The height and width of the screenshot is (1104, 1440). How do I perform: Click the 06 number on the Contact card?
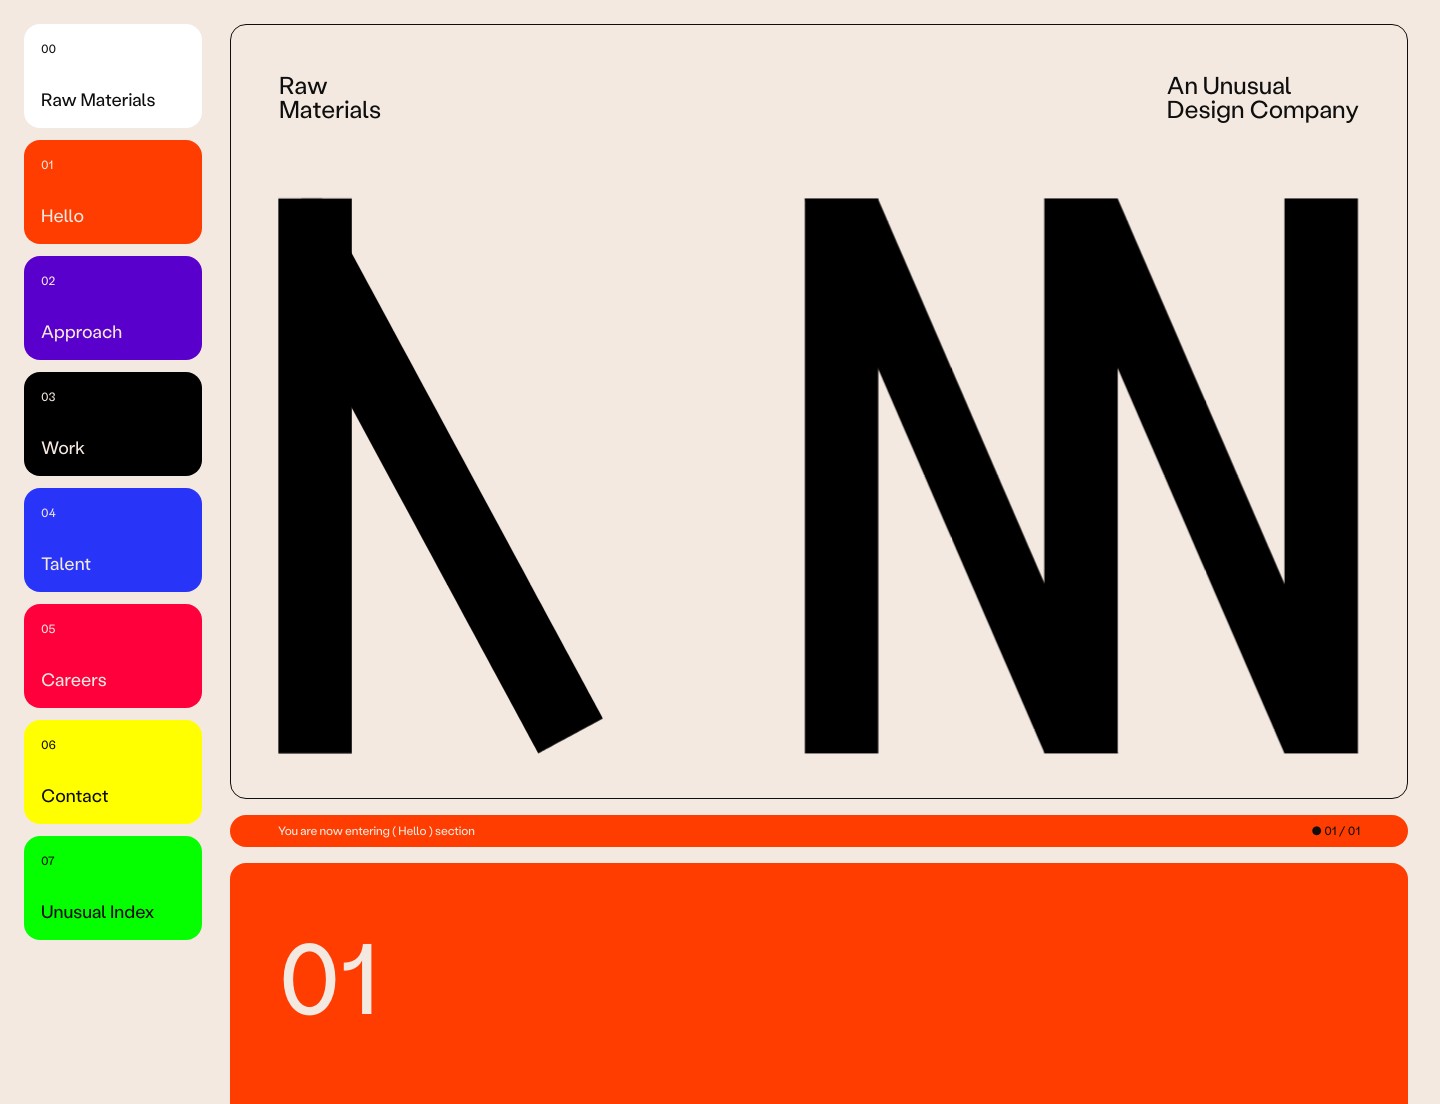click(x=48, y=745)
